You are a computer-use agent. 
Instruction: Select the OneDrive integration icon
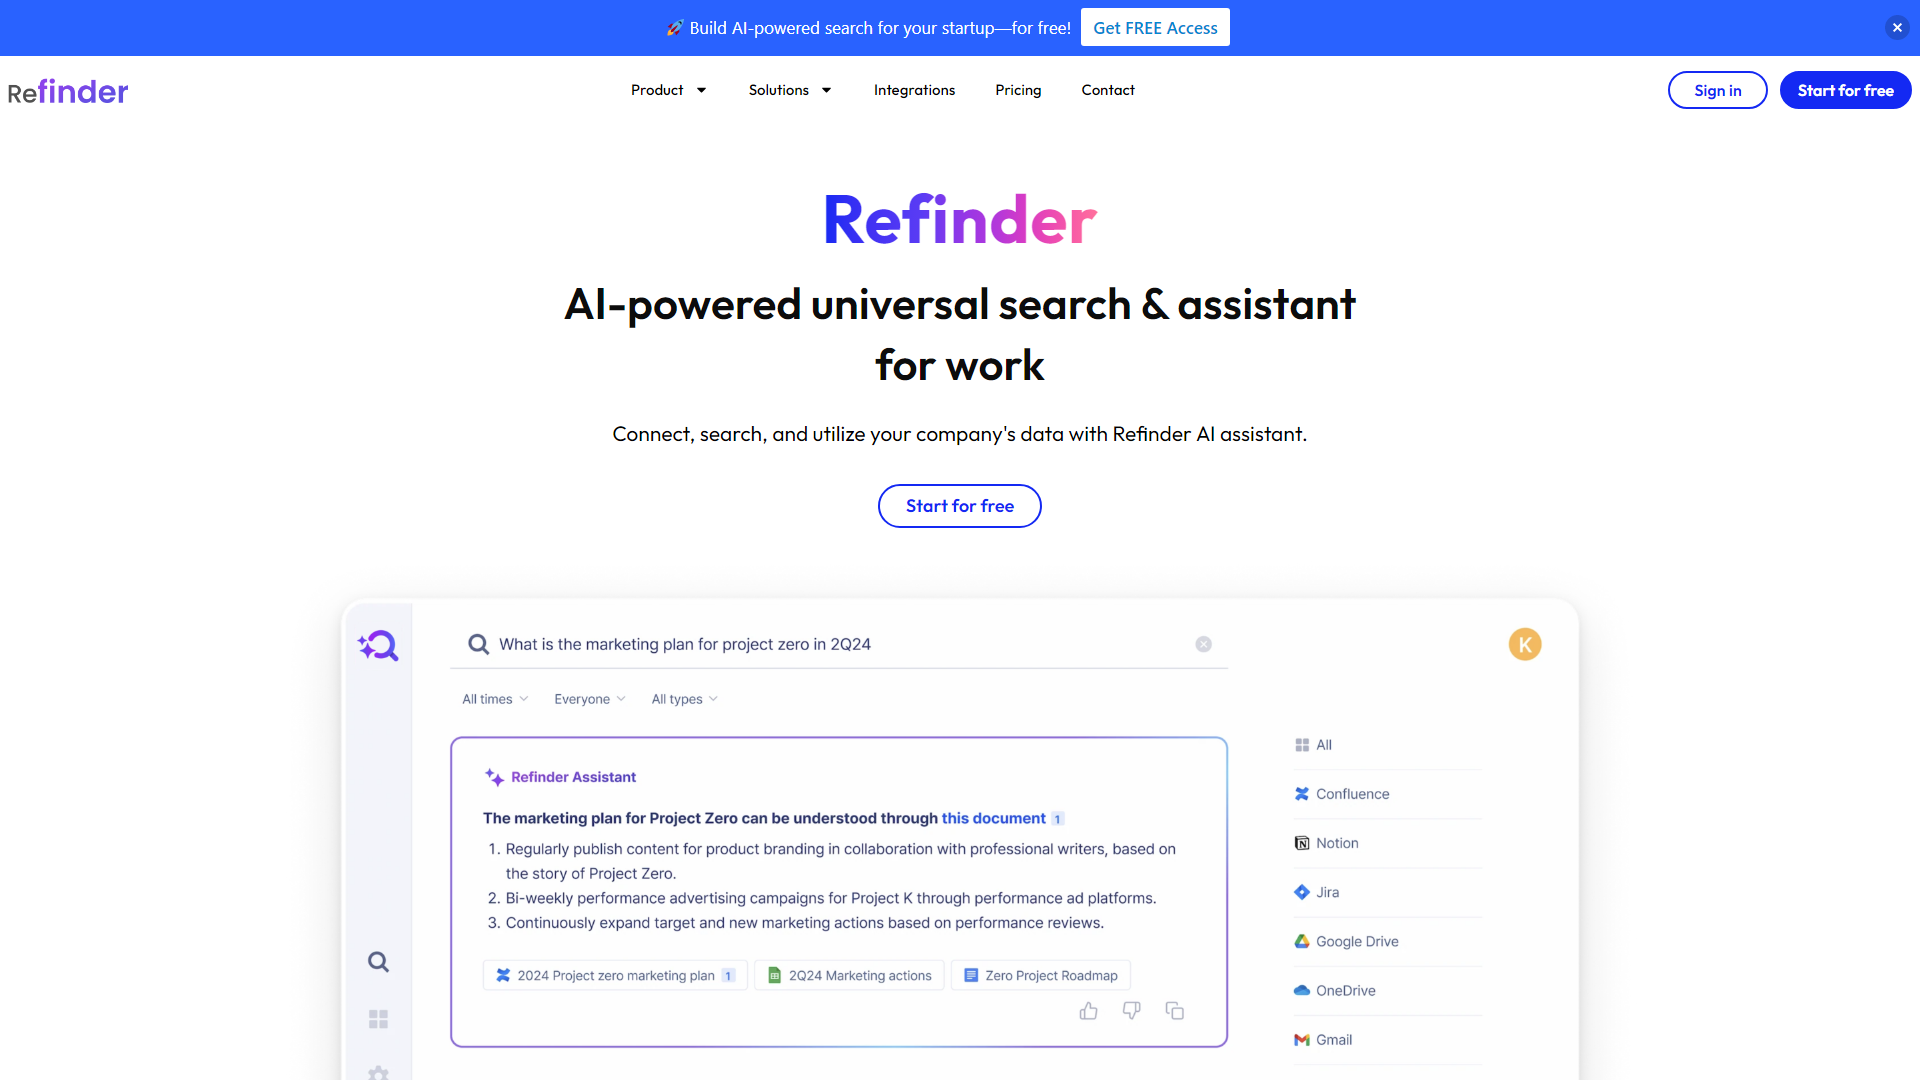click(1302, 990)
